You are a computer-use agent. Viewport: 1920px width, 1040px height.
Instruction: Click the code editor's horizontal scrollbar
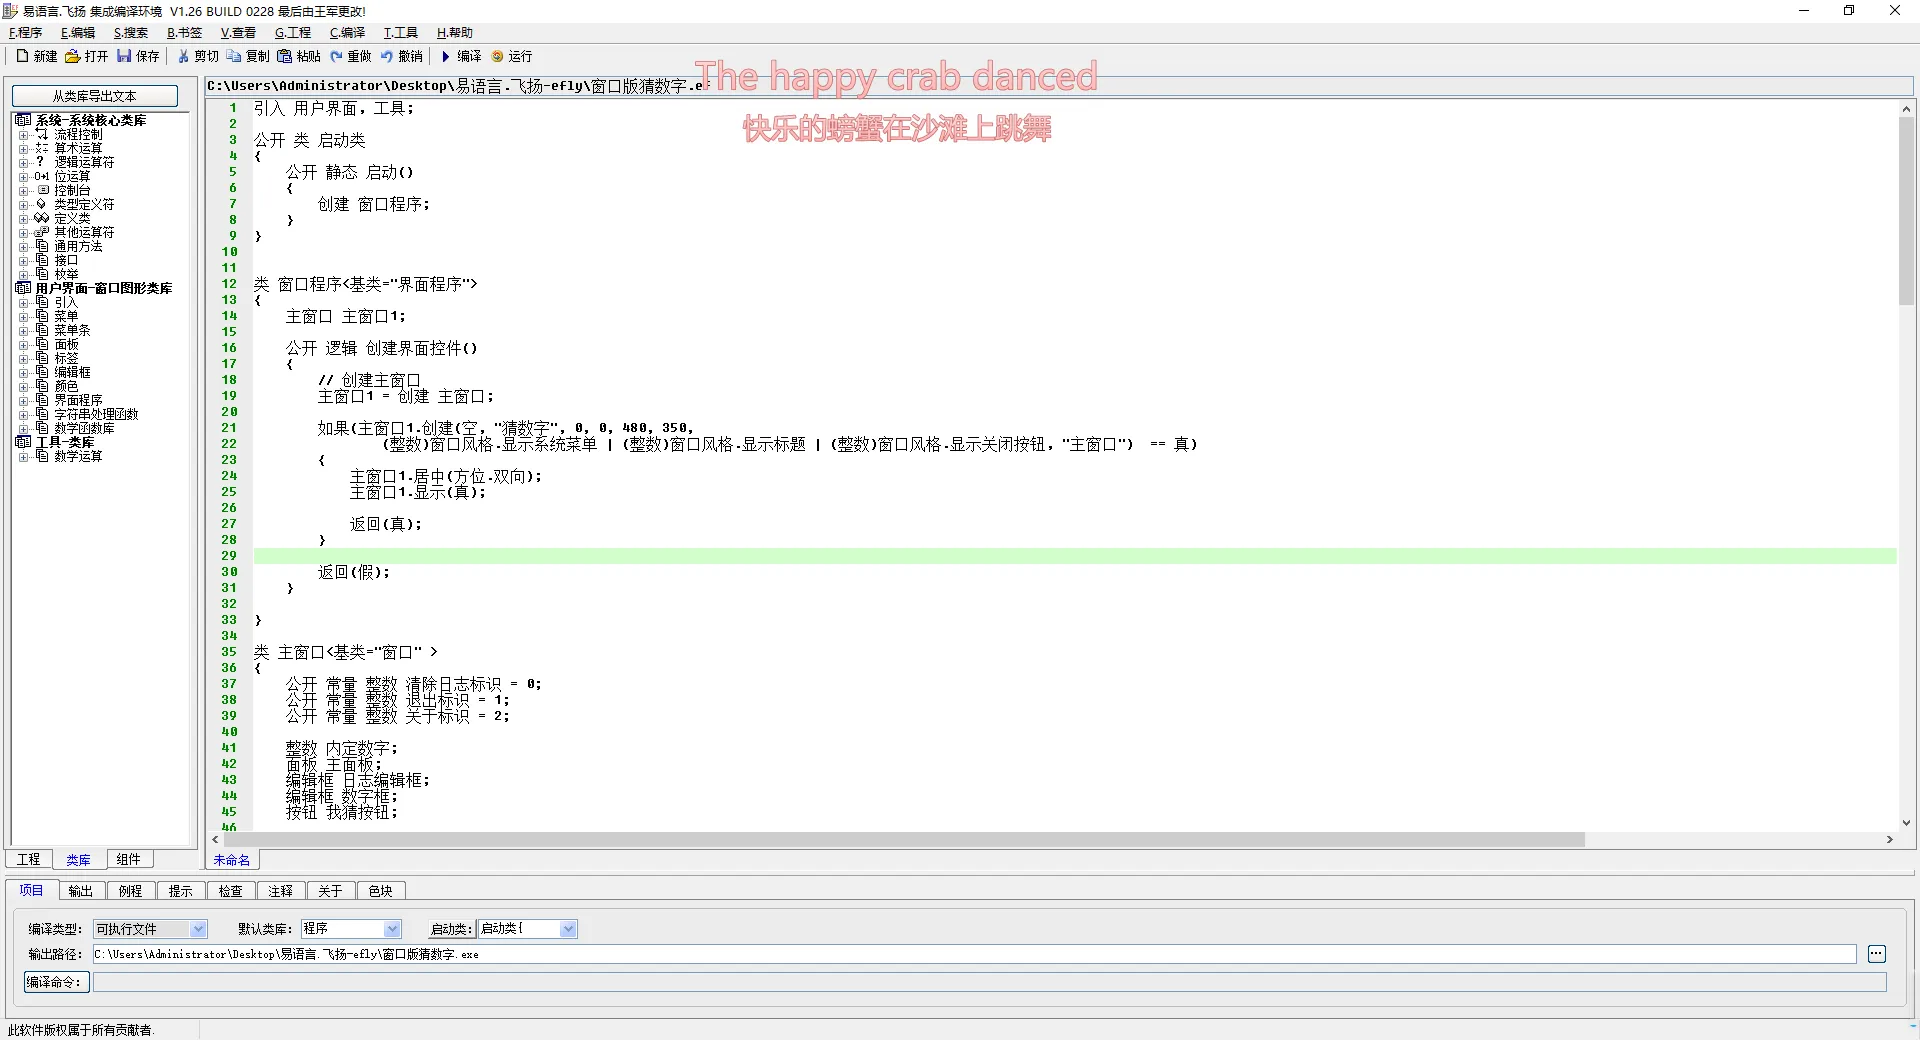[900, 839]
